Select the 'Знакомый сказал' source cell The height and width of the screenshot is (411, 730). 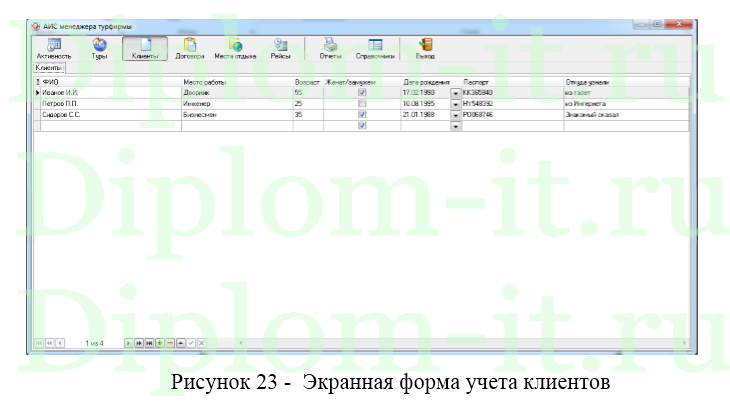[626, 115]
